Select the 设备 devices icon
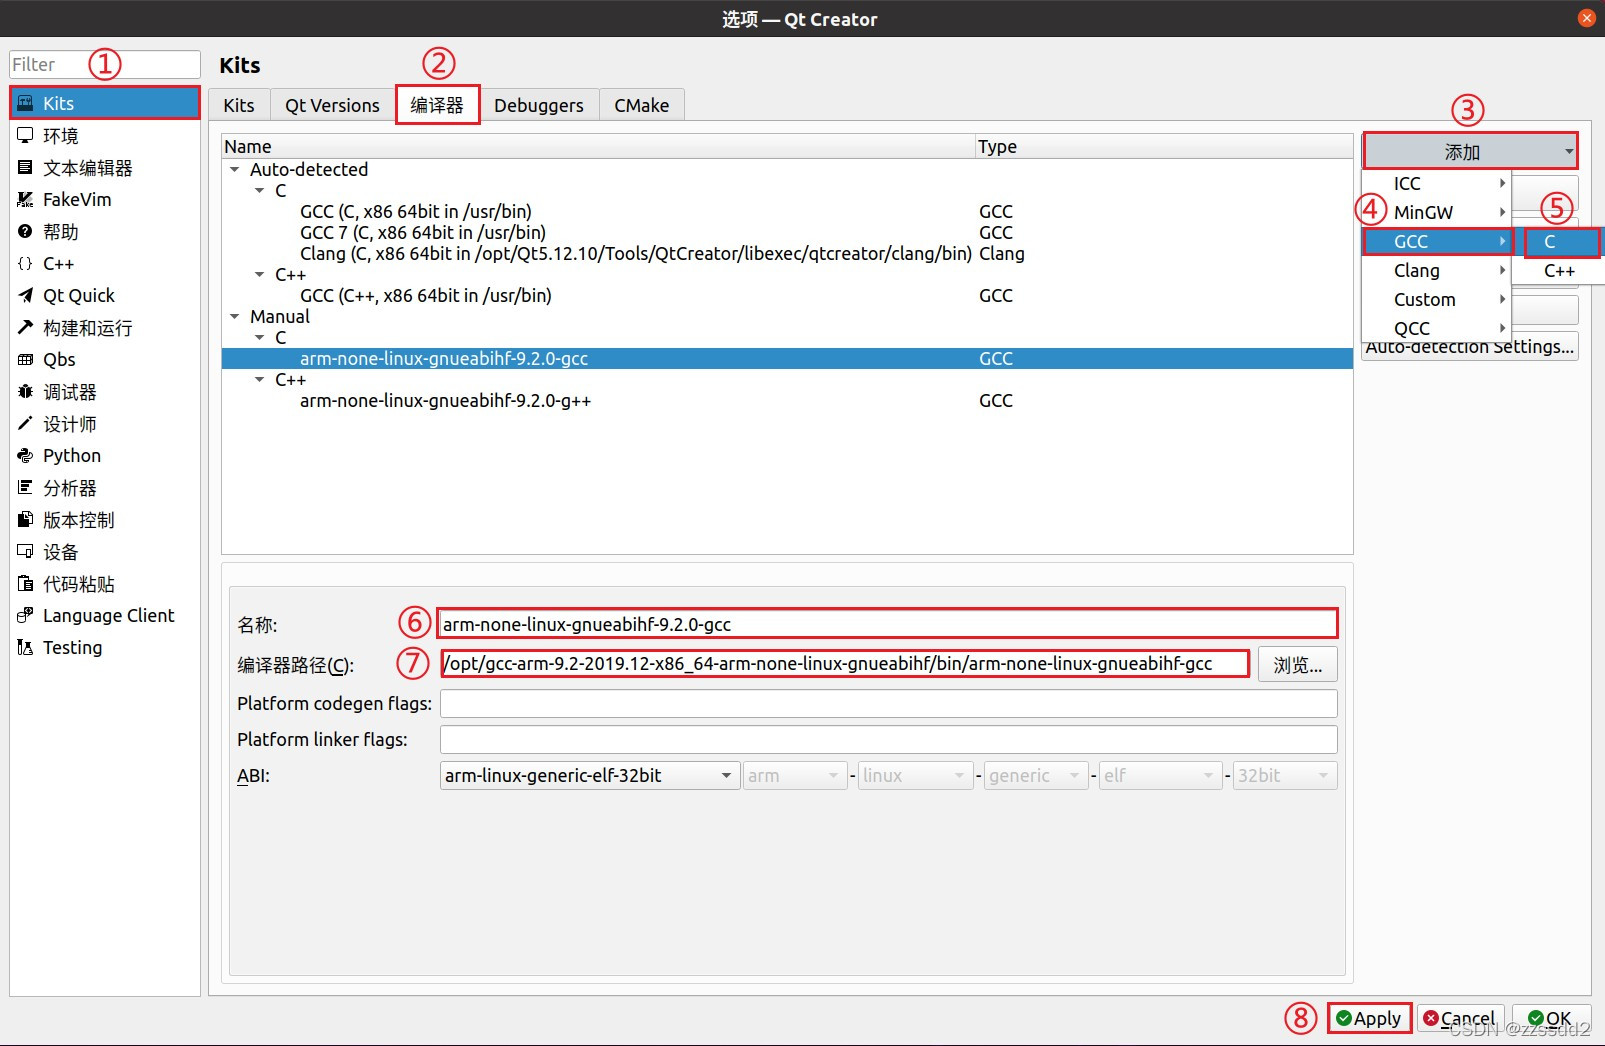 pyautogui.click(x=25, y=551)
